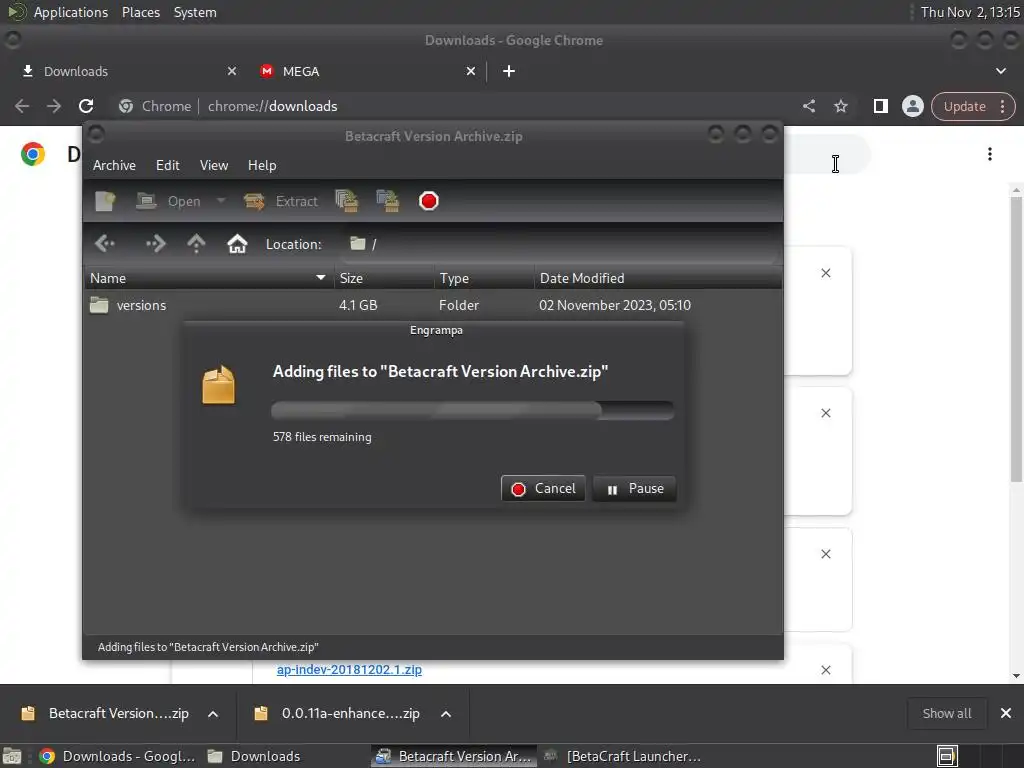The width and height of the screenshot is (1024, 768).
Task: Click the Location path field
Action: coord(560,244)
